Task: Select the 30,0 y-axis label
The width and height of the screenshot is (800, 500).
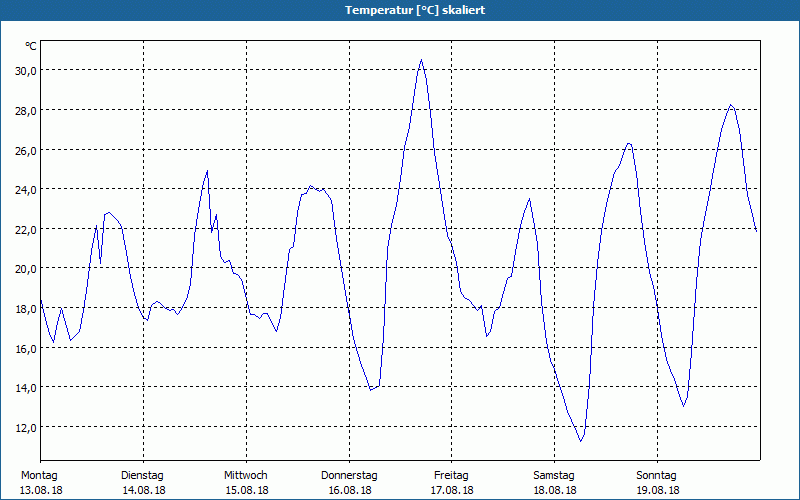Action: (24, 70)
